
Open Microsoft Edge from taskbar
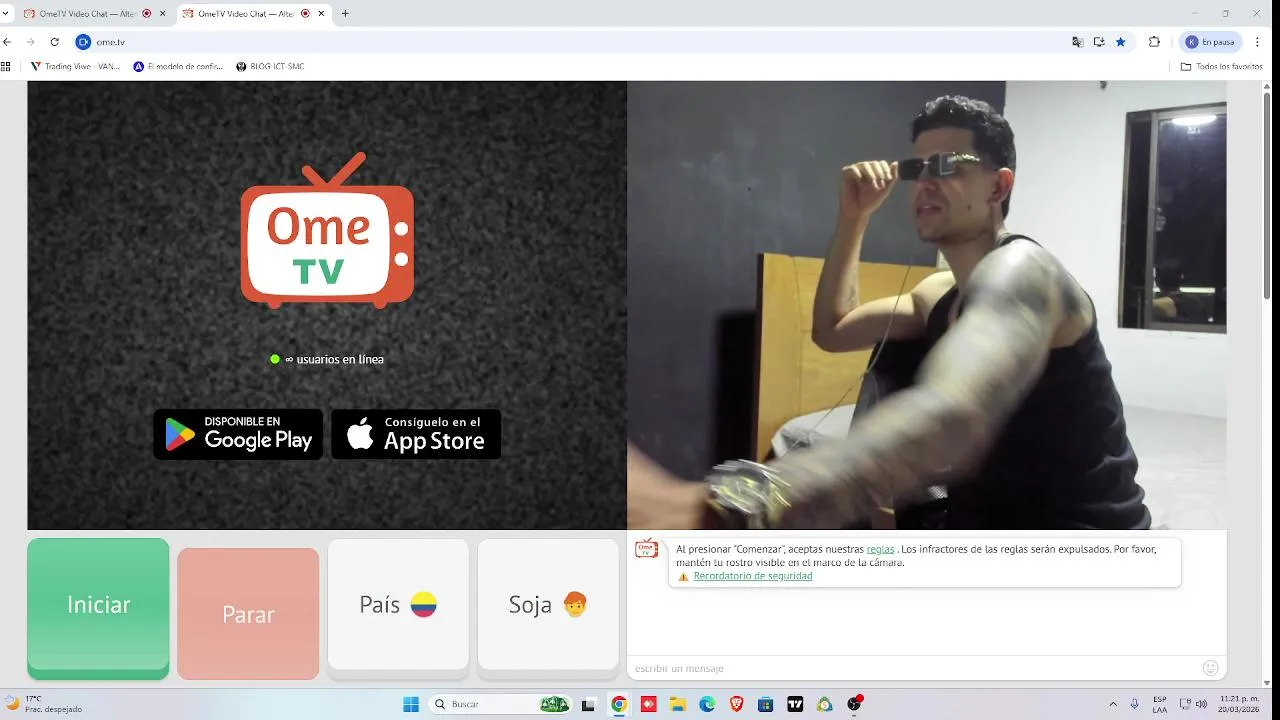coord(707,704)
